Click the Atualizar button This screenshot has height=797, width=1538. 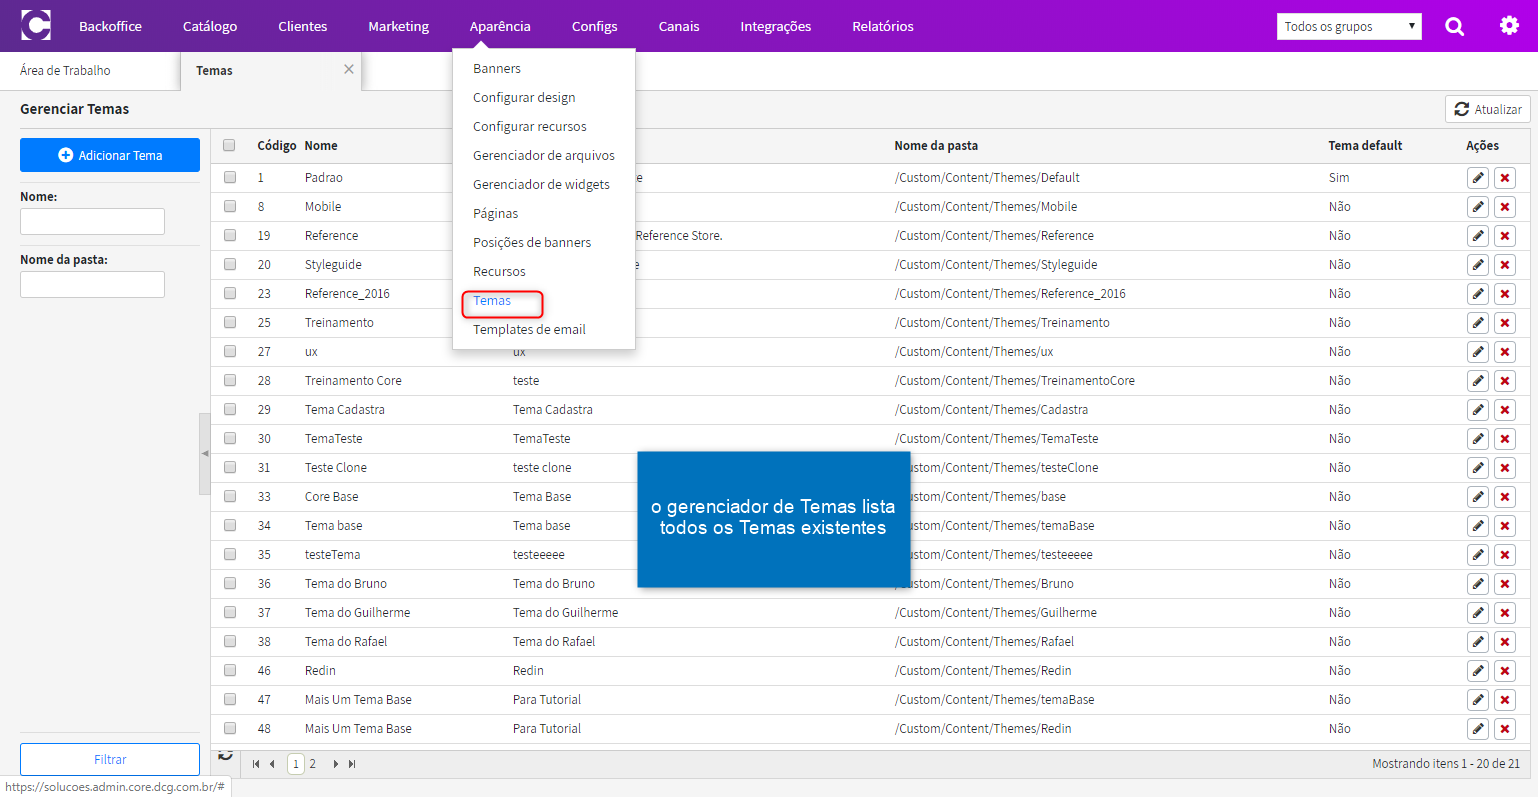pos(1487,109)
